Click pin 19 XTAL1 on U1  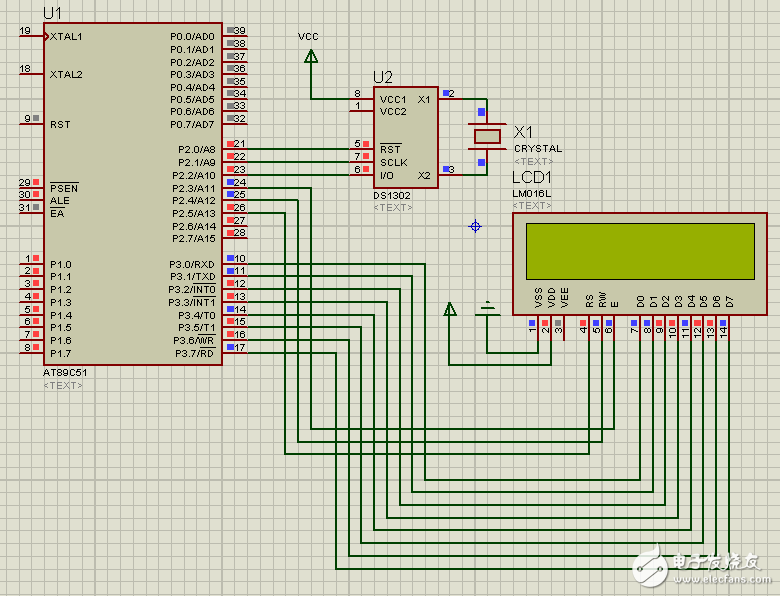pyautogui.click(x=32, y=36)
